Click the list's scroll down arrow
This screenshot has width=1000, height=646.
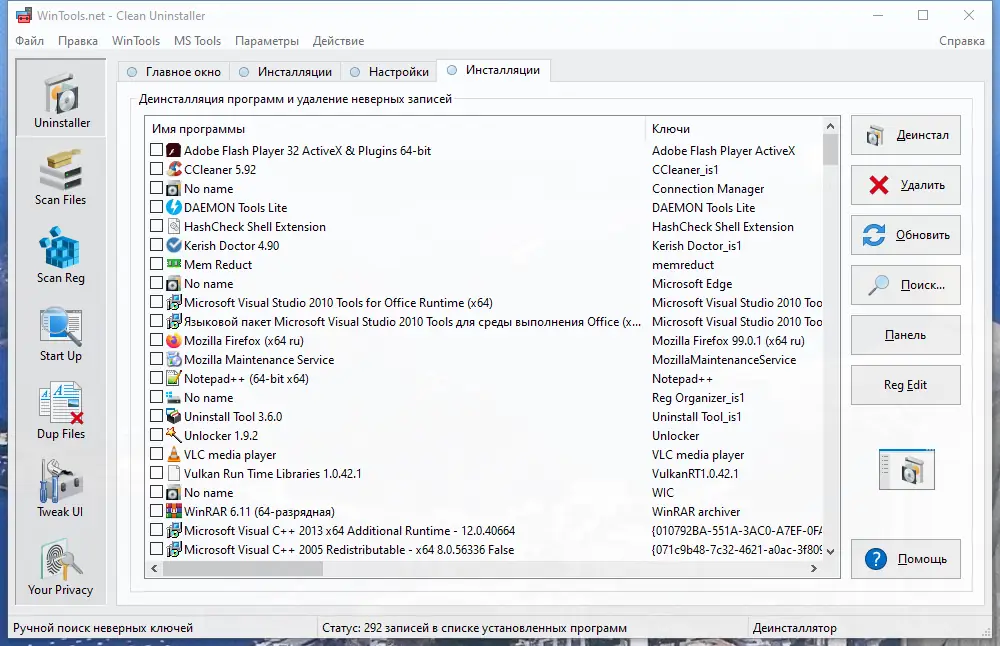(830, 552)
